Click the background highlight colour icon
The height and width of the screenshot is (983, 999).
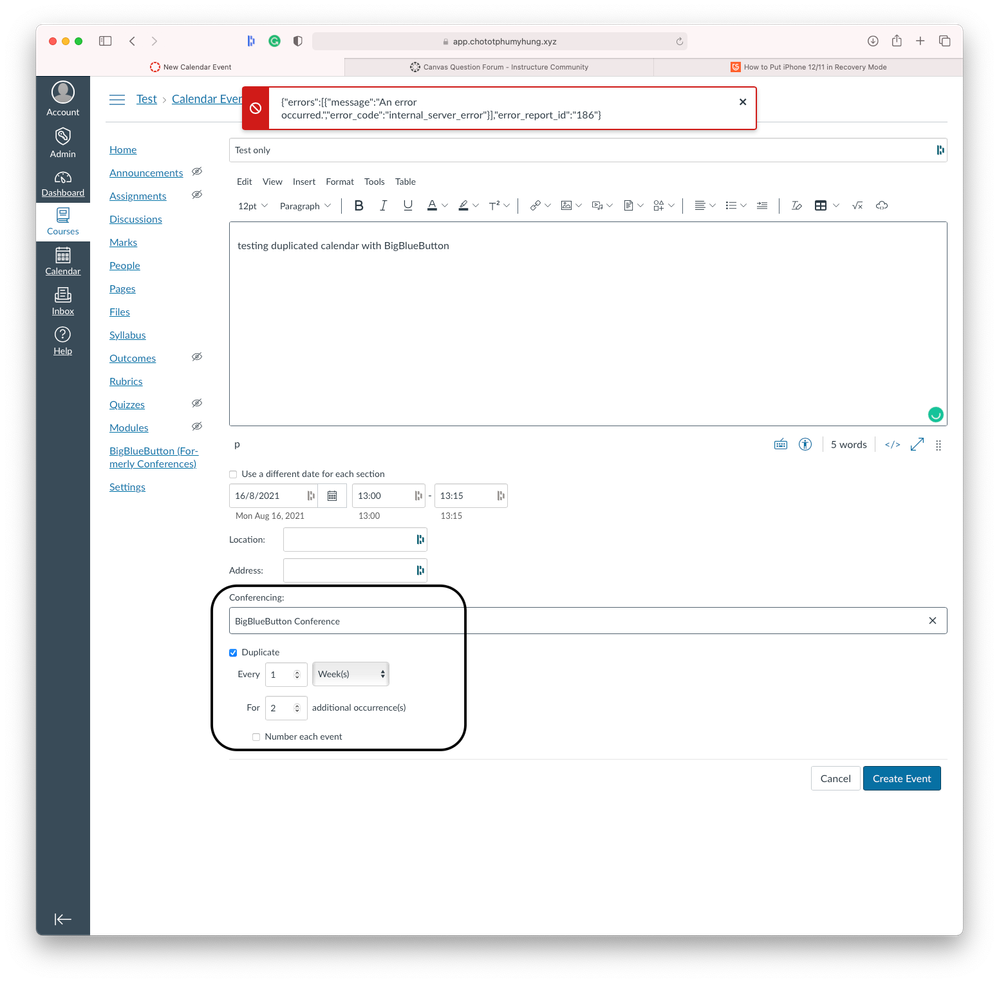point(463,206)
